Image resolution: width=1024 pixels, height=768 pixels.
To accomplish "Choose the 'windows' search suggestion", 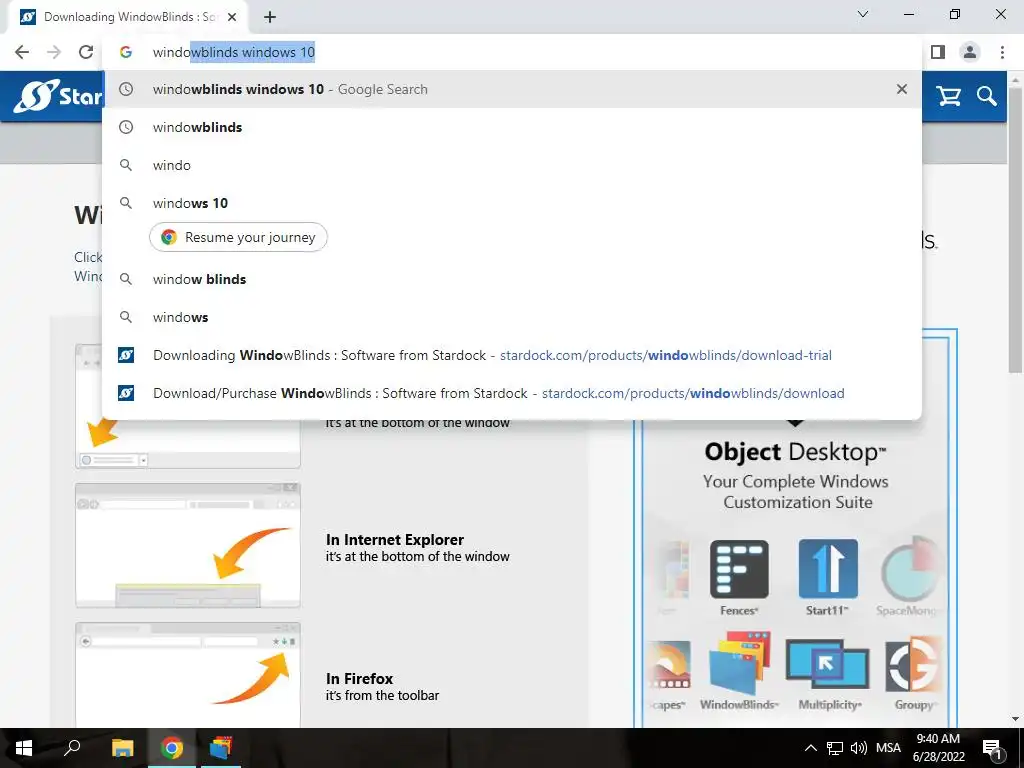I will click(x=512, y=317).
